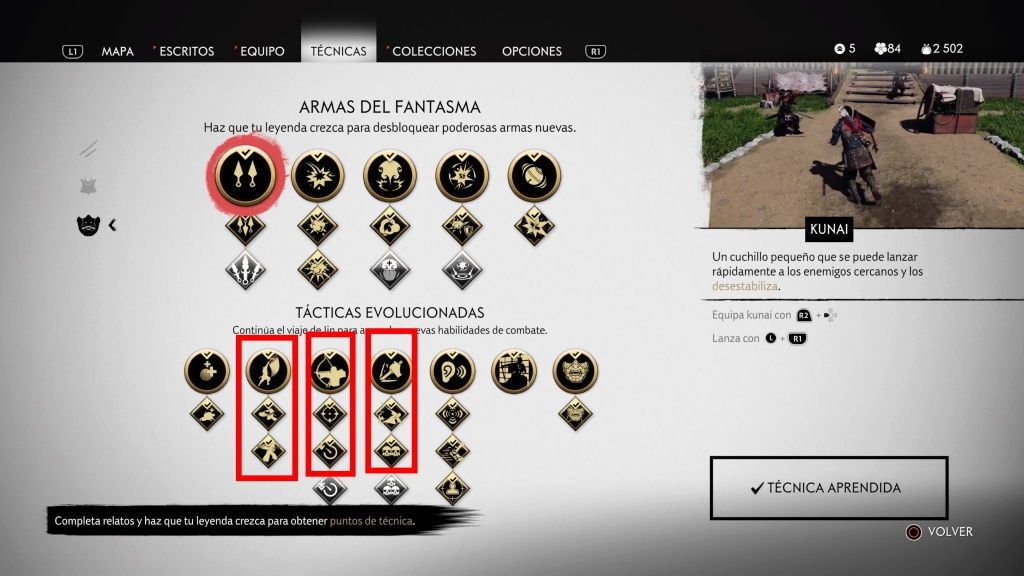The height and width of the screenshot is (576, 1024).
Task: Click the TÉCNICA APRENDIDA button
Action: 829,488
